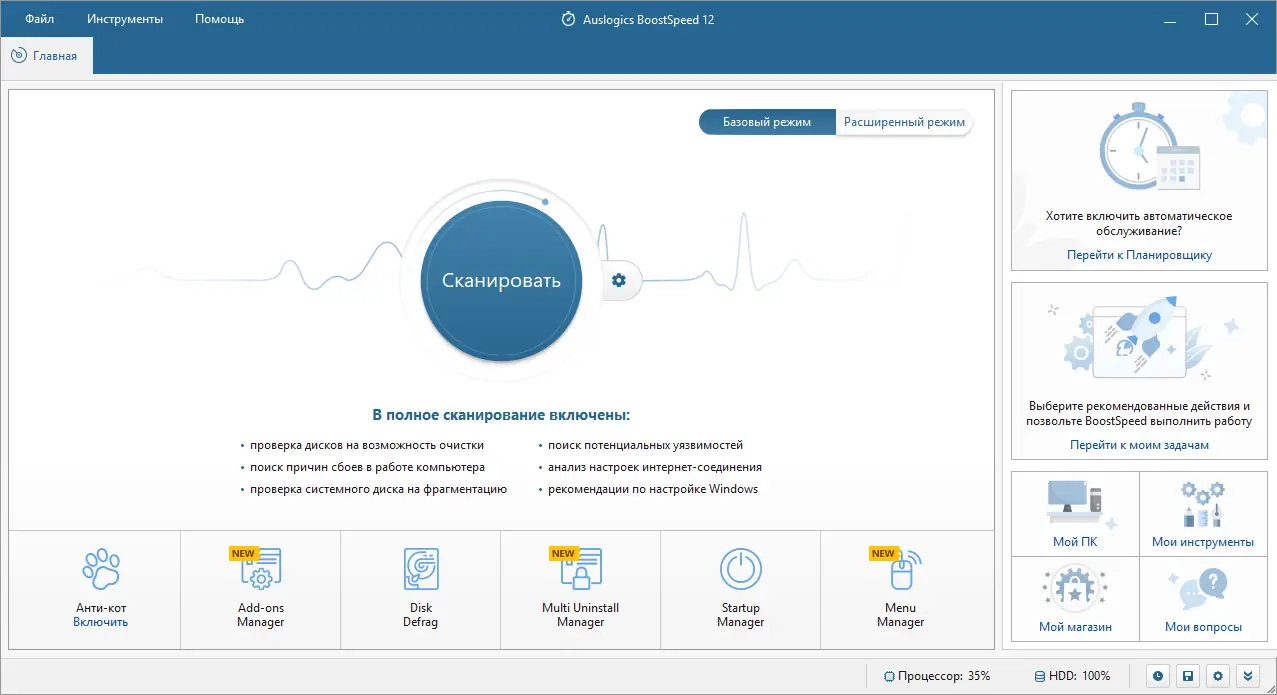Click the HDD: 100% indicator

click(x=1072, y=676)
